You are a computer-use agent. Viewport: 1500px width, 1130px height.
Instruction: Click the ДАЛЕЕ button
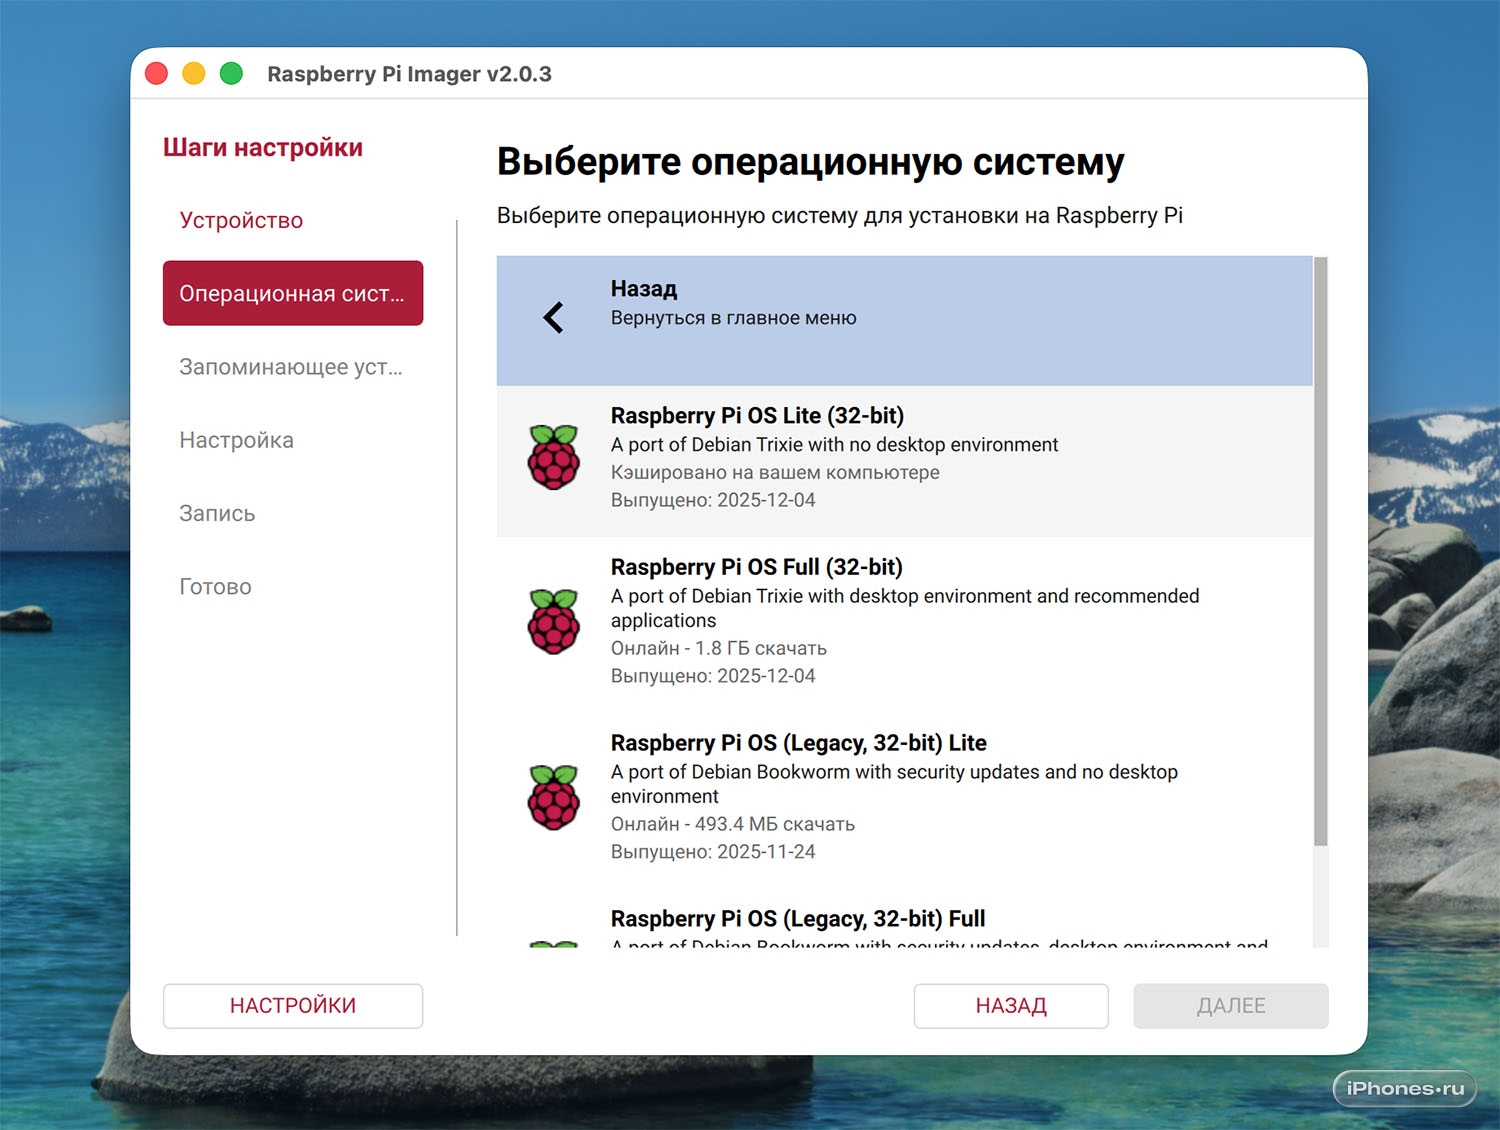(x=1231, y=1006)
